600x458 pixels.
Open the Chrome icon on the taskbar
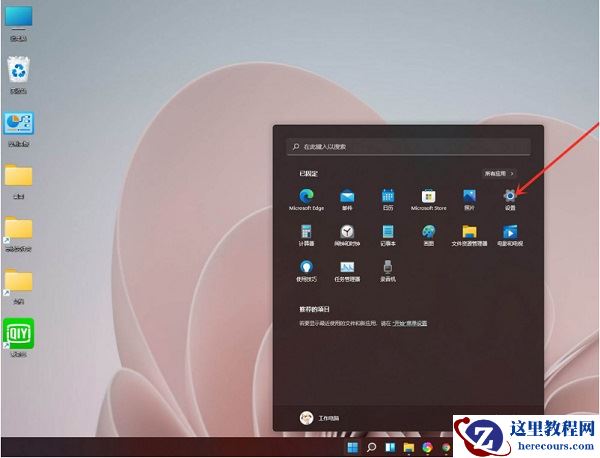[446, 447]
